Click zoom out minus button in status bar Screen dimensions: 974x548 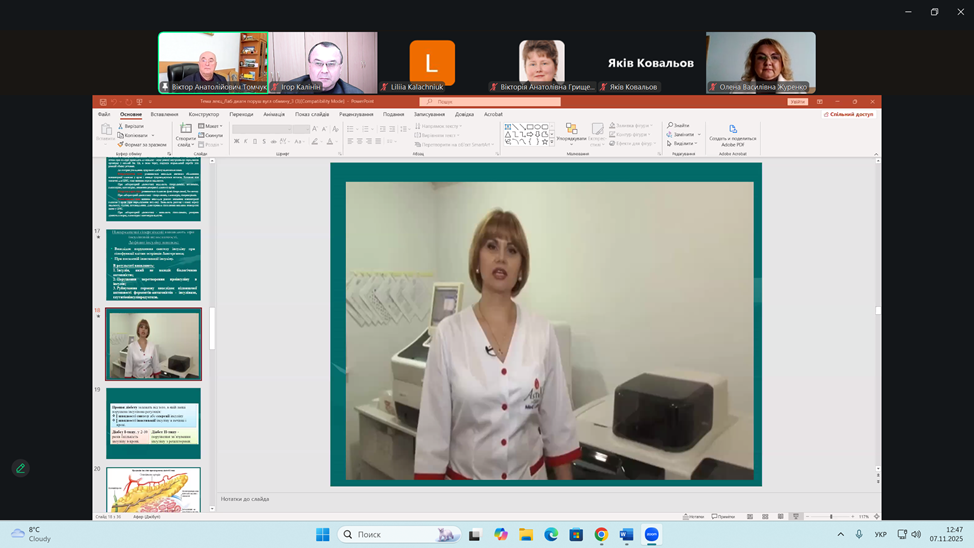pos(808,516)
